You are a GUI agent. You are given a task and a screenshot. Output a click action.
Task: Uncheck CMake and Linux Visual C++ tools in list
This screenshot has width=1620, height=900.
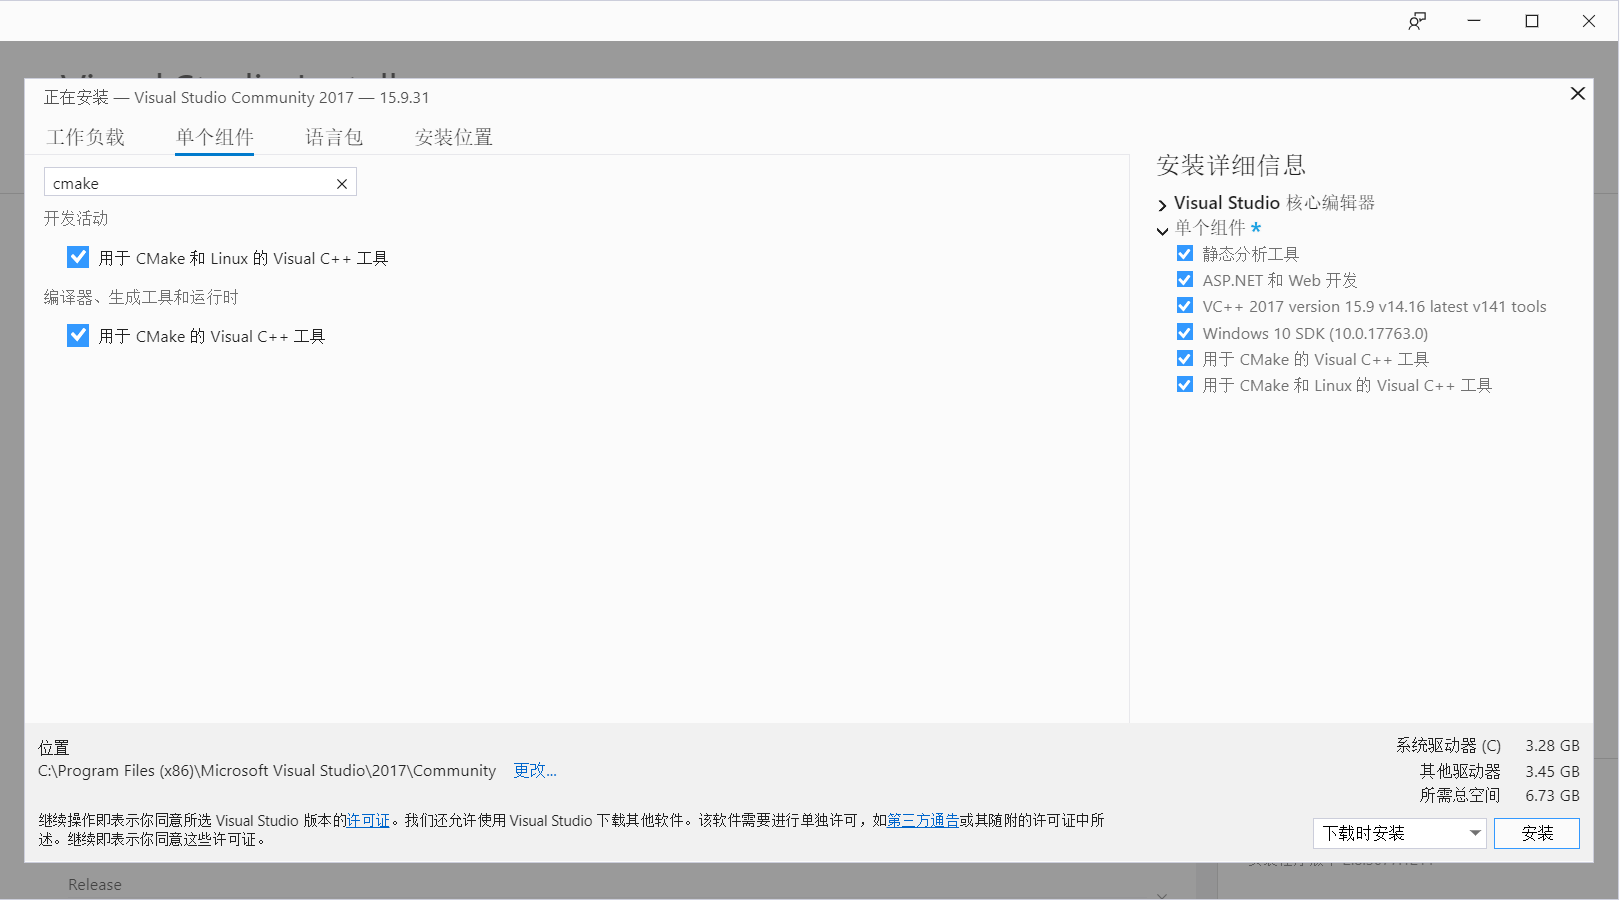pos(78,257)
